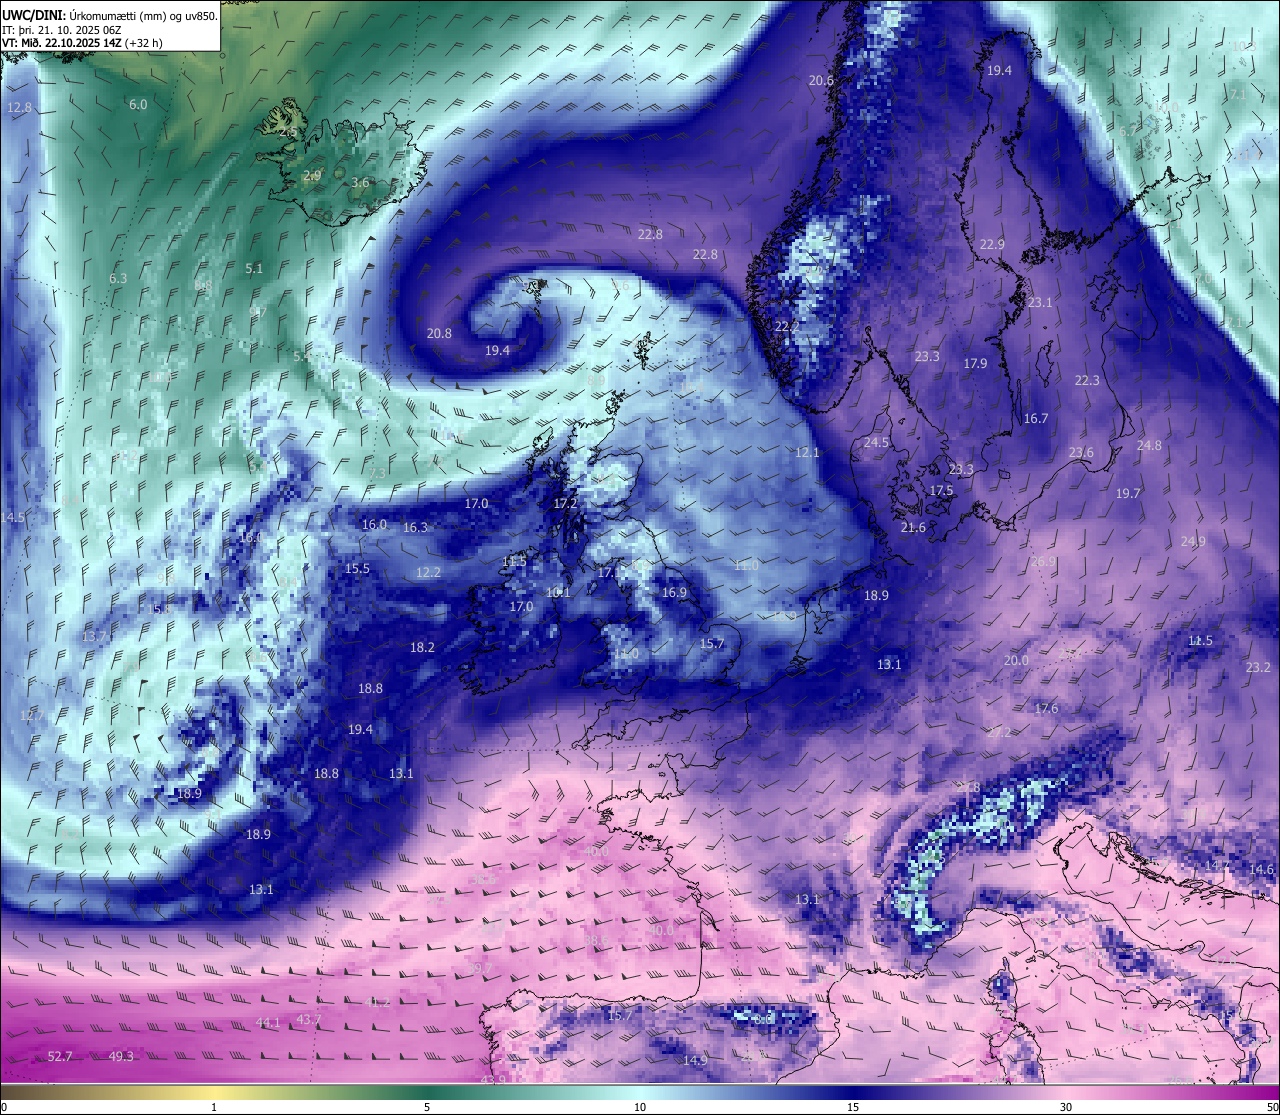Click the 12.2 value on the map
Image resolution: width=1280 pixels, height=1115 pixels.
(x=428, y=573)
